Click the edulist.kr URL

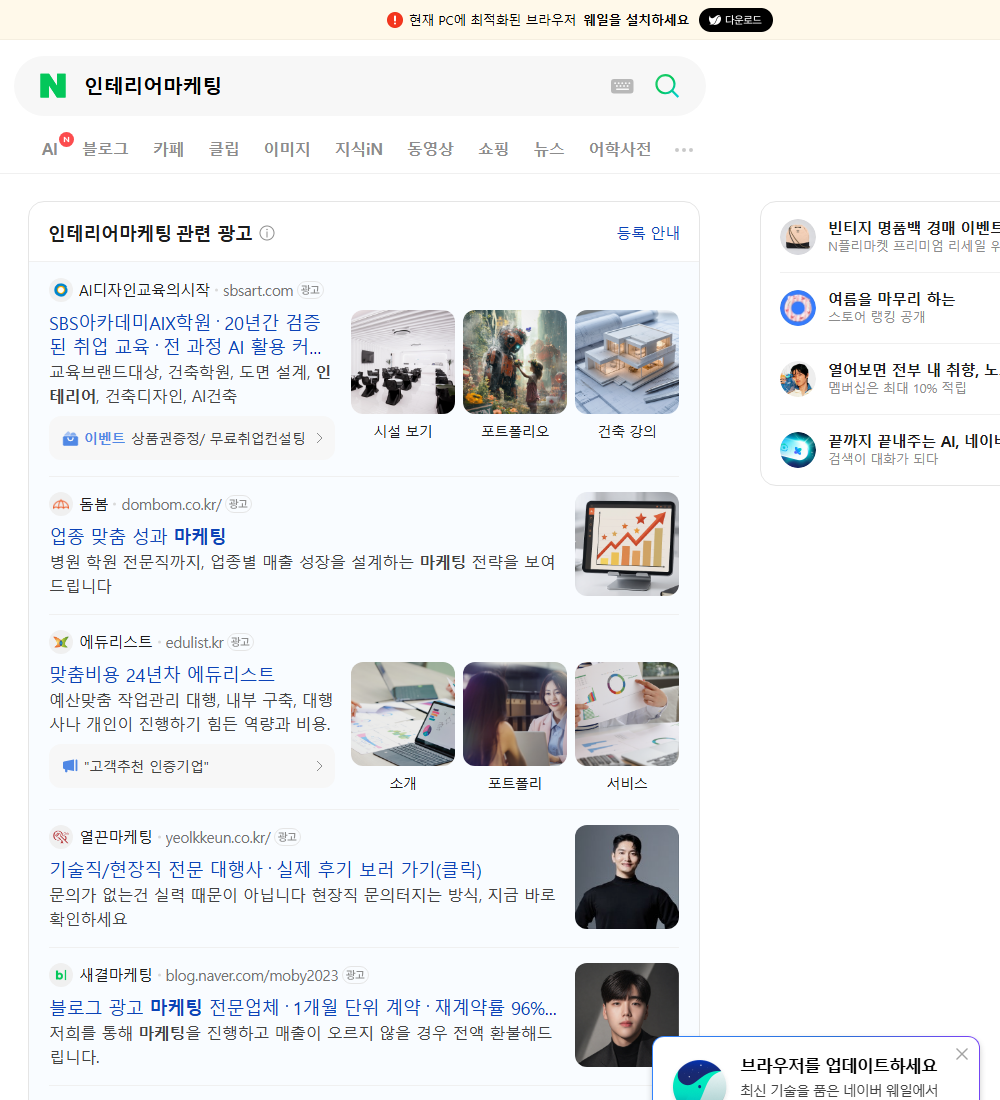point(194,643)
